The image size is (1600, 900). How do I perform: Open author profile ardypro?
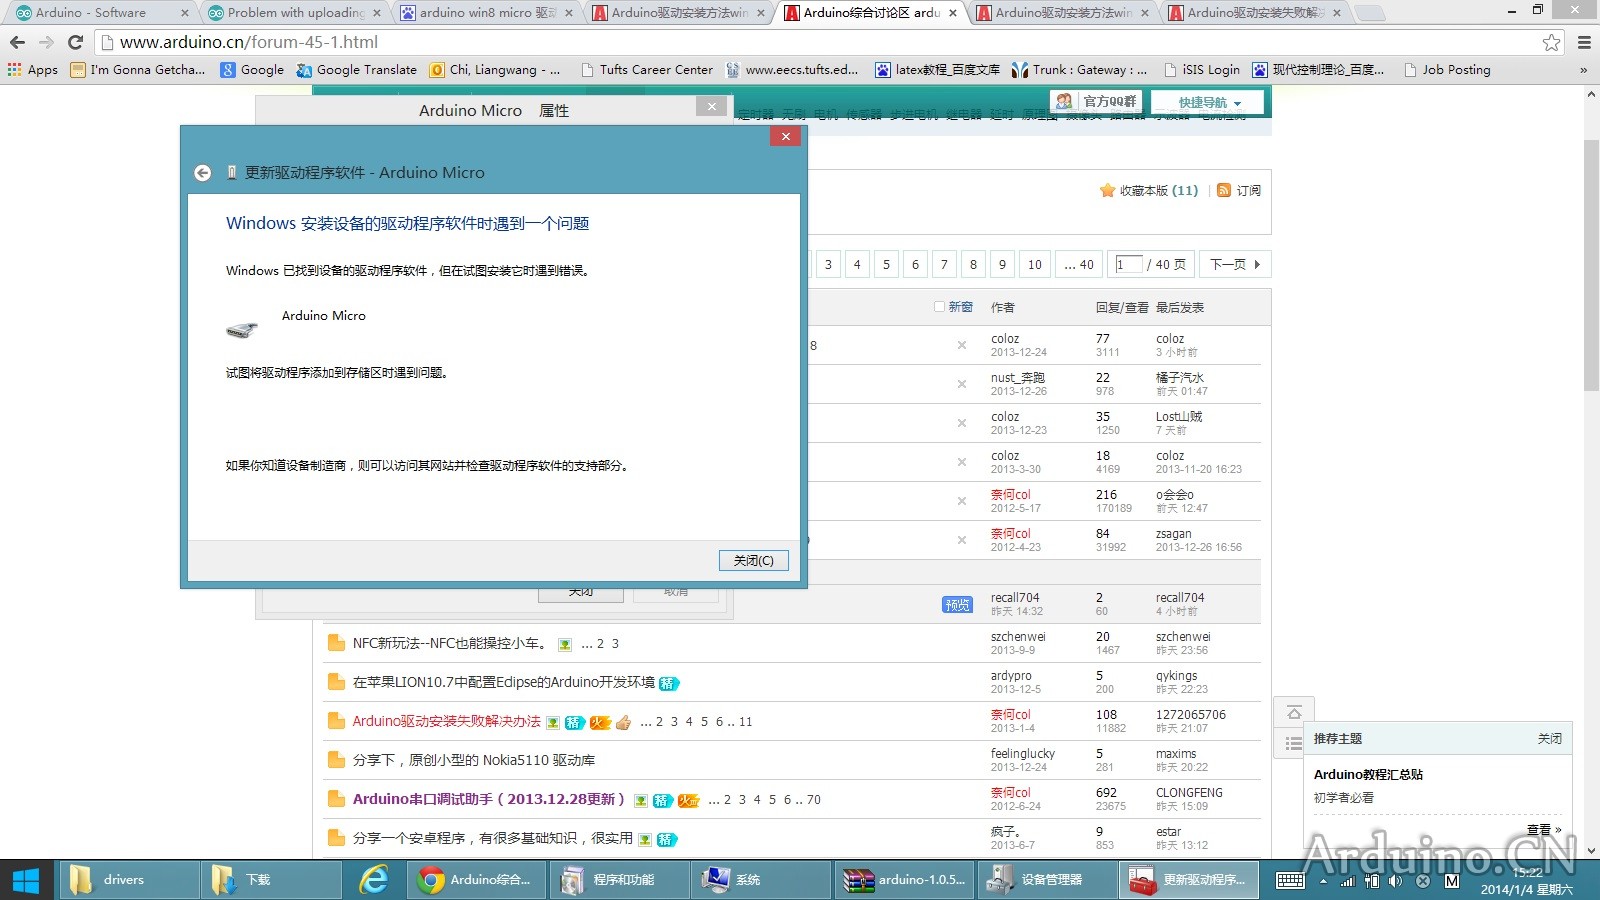pos(1011,676)
